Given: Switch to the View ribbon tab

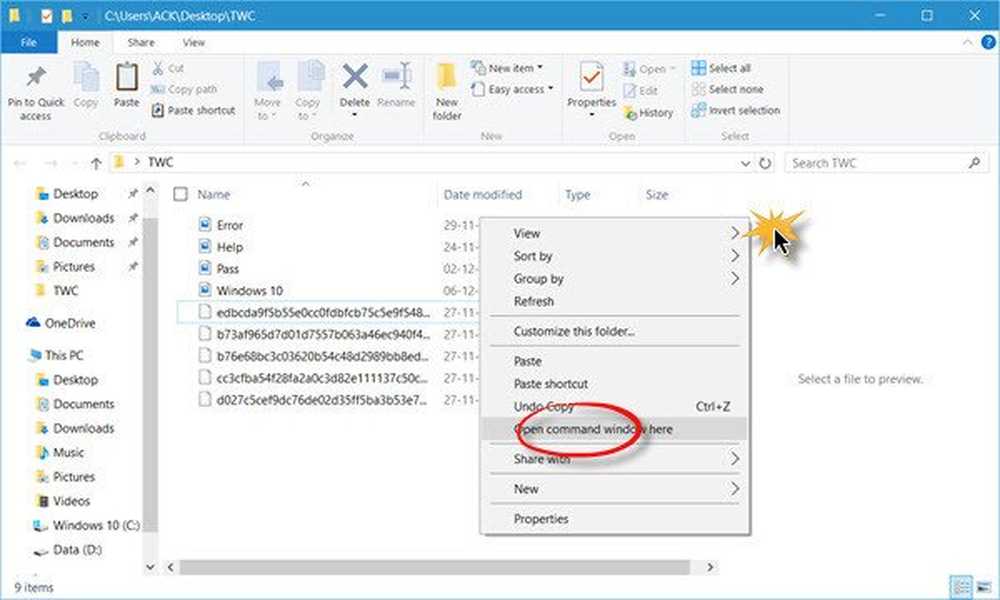Looking at the screenshot, I should [193, 43].
